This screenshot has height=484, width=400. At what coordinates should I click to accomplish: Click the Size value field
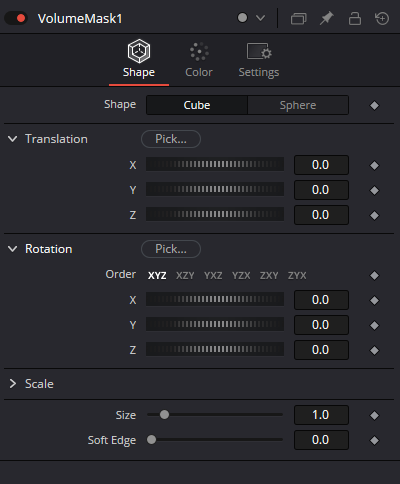(x=321, y=415)
